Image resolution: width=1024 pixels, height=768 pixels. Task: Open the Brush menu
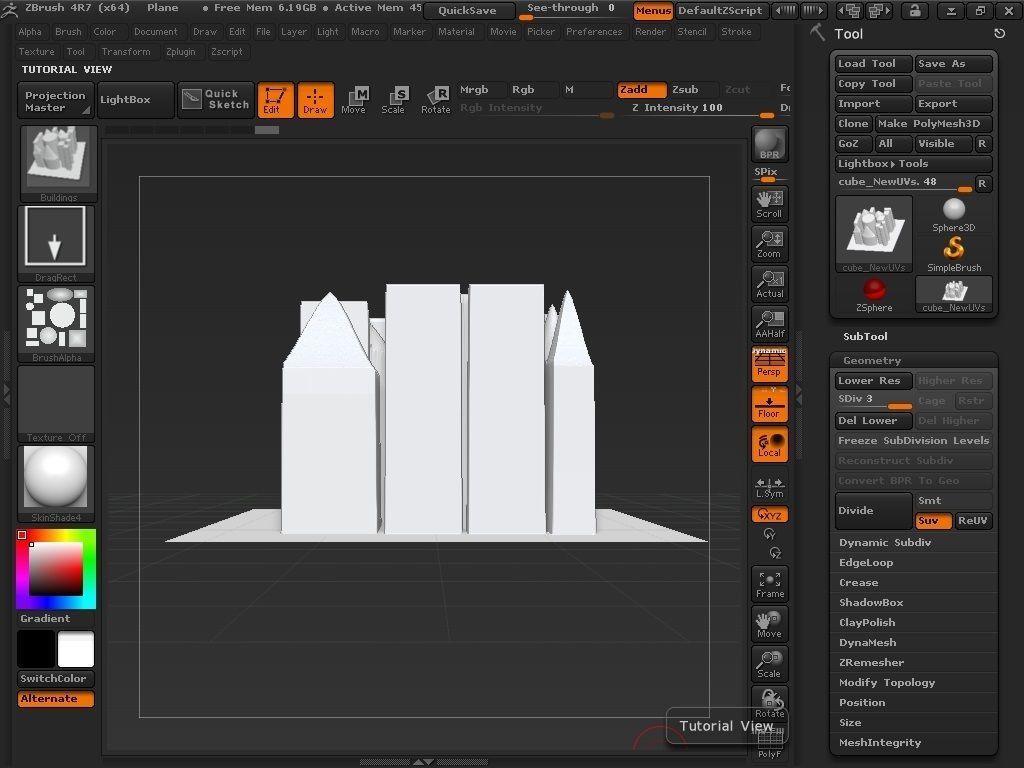(x=68, y=31)
